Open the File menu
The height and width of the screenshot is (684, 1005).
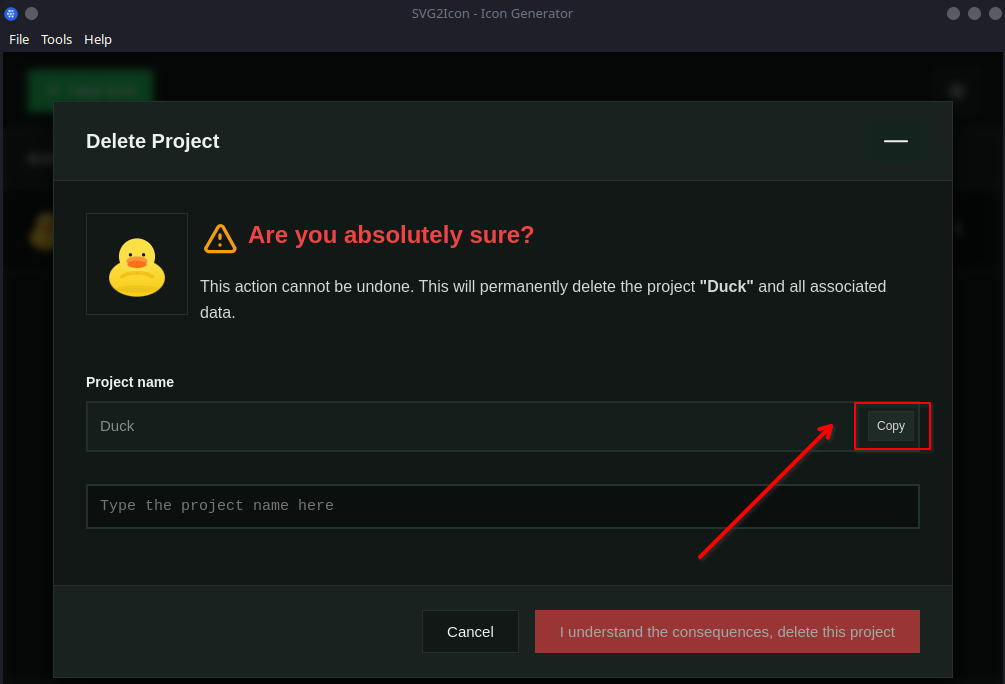[x=19, y=39]
